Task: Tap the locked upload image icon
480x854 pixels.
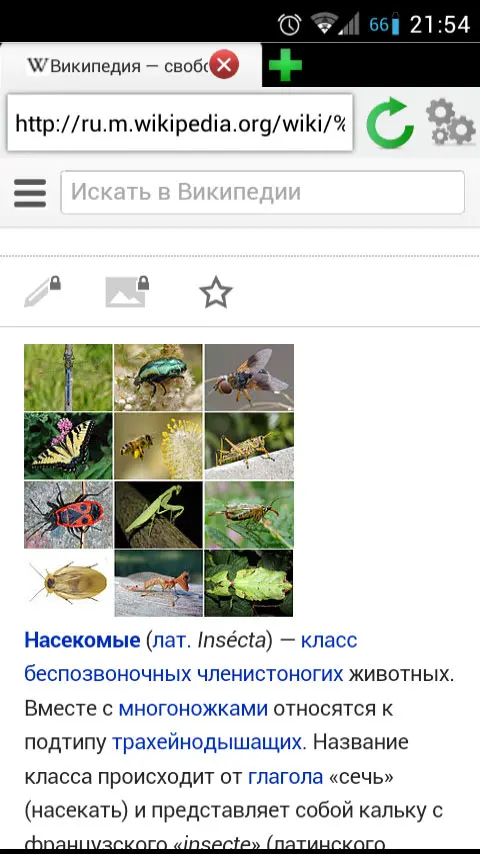Action: [127, 291]
